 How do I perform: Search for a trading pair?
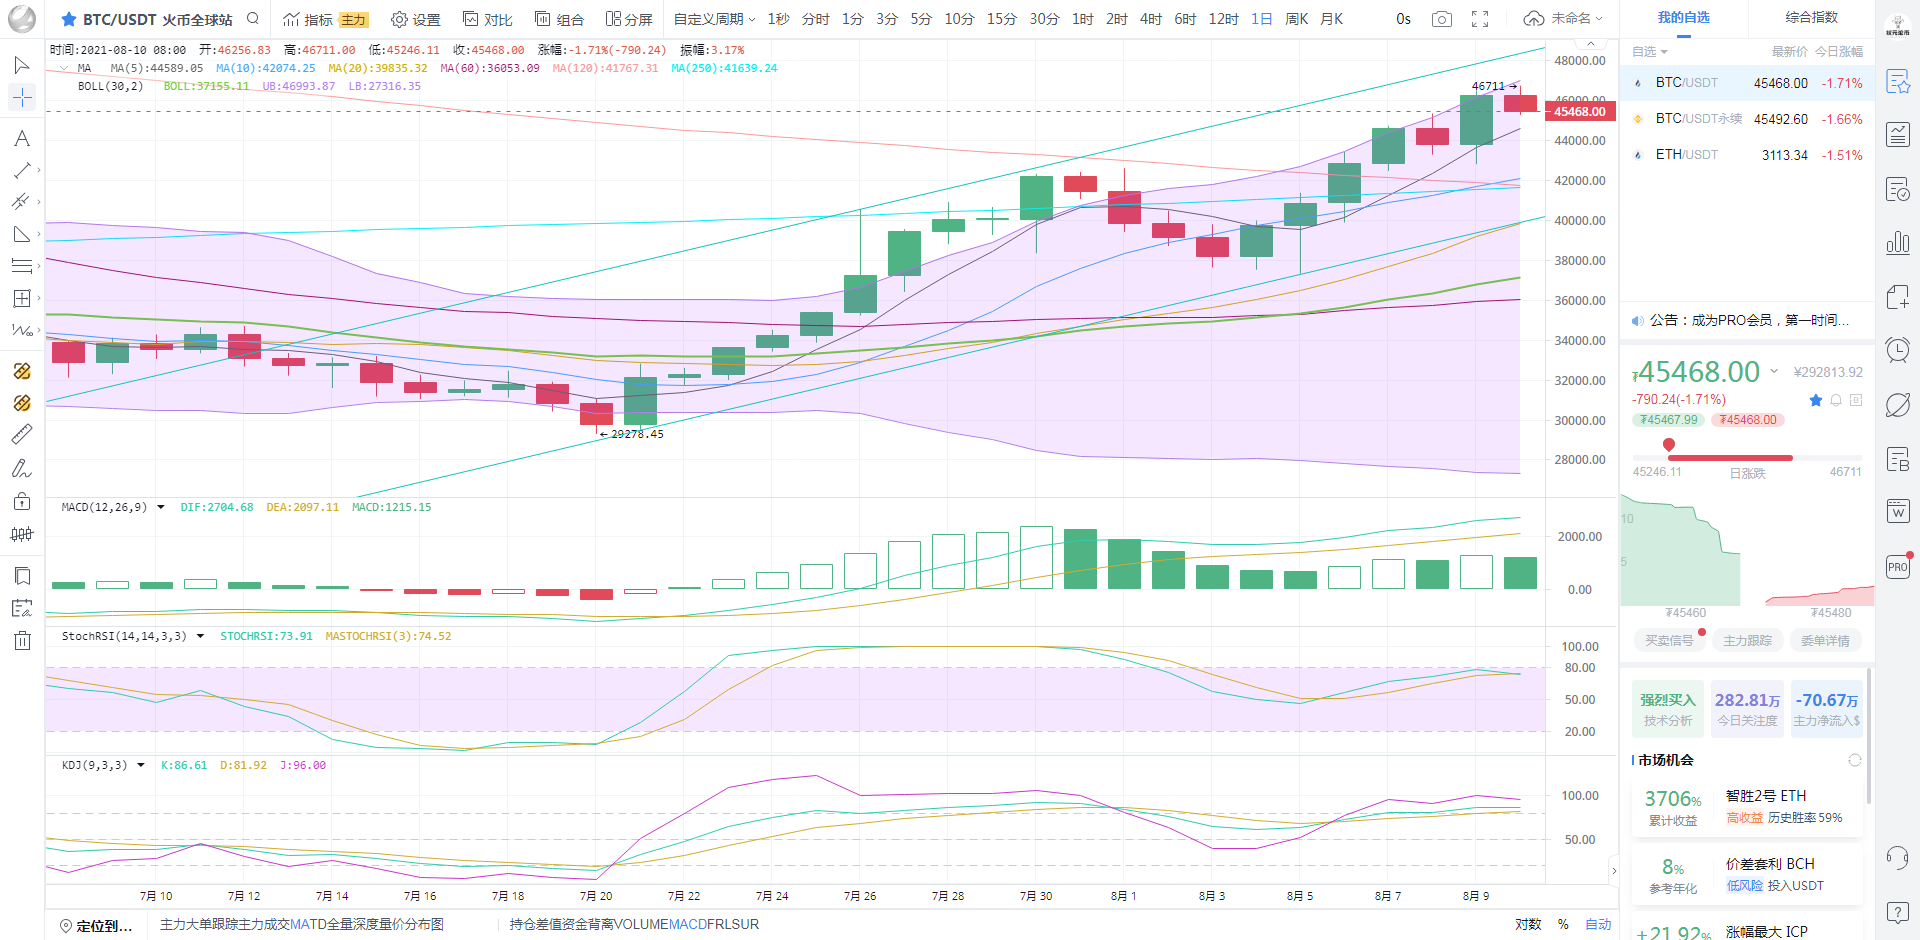point(253,18)
